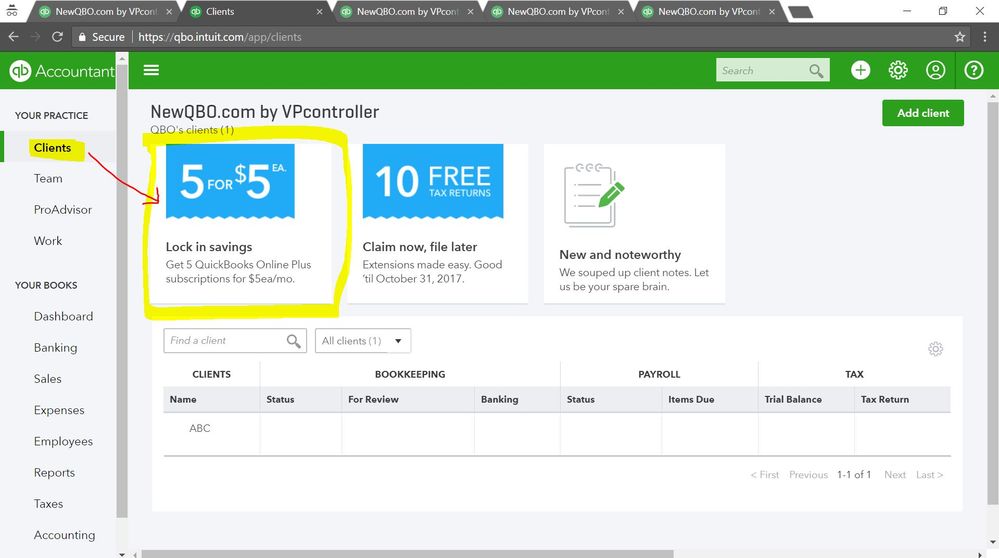Open Banking in sidebar
This screenshot has height=558, width=999.
(55, 348)
